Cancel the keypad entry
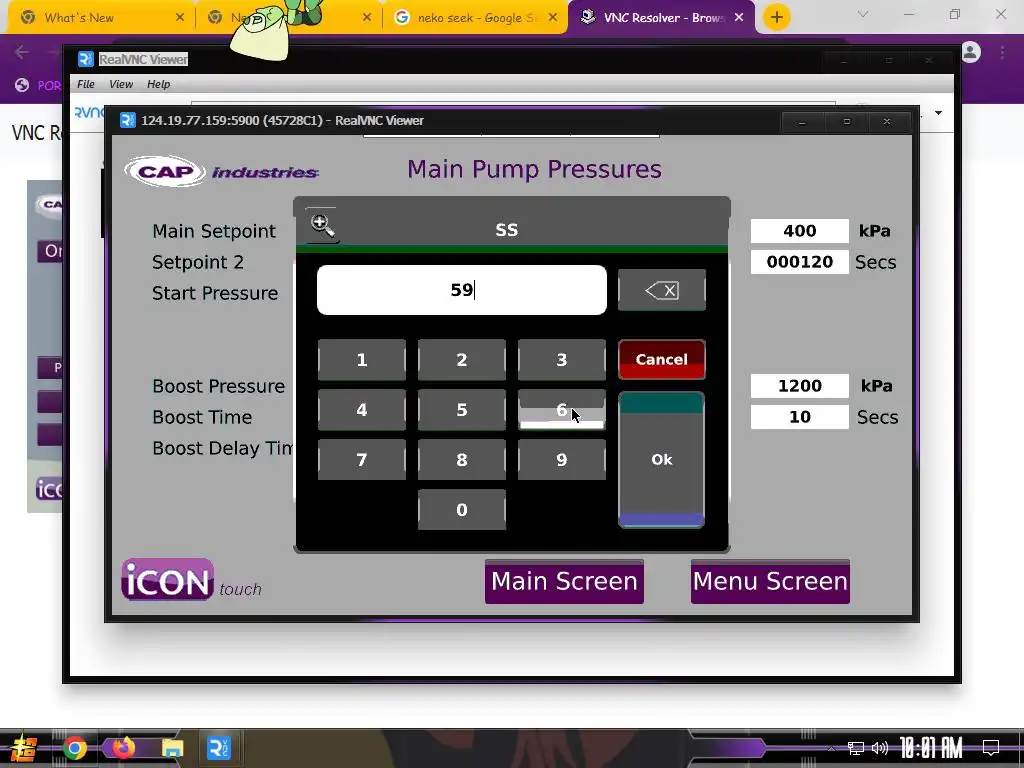This screenshot has height=768, width=1024. 662,360
